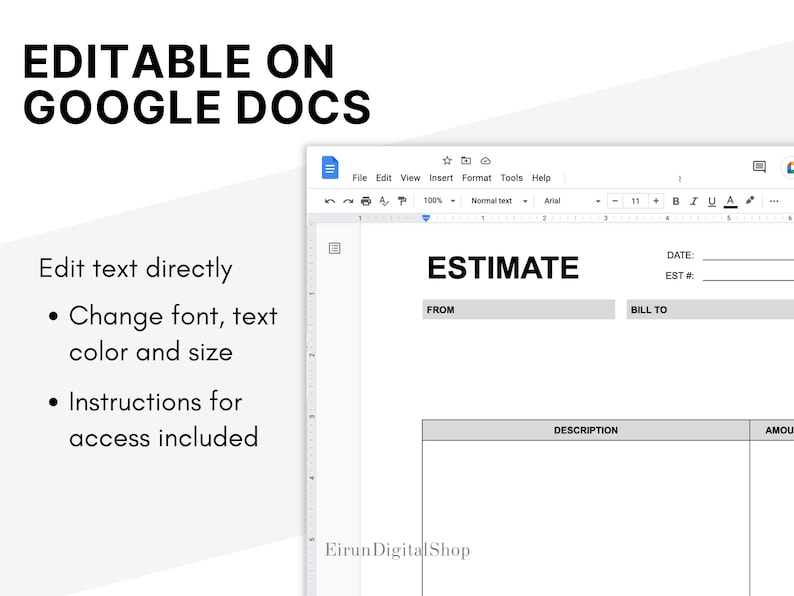Show the document outline icon
The image size is (794, 596).
[334, 248]
